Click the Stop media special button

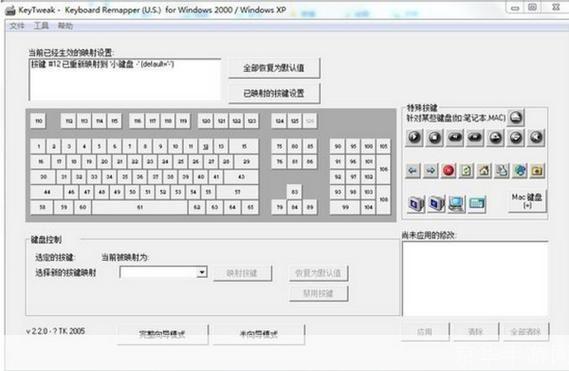click(x=435, y=138)
